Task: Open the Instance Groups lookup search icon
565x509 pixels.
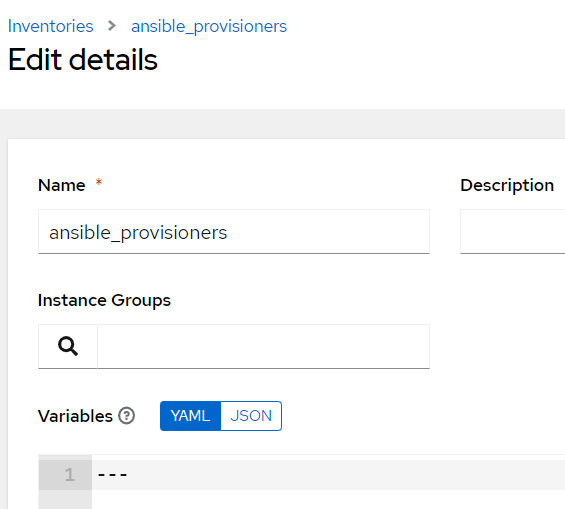Action: pos(68,346)
